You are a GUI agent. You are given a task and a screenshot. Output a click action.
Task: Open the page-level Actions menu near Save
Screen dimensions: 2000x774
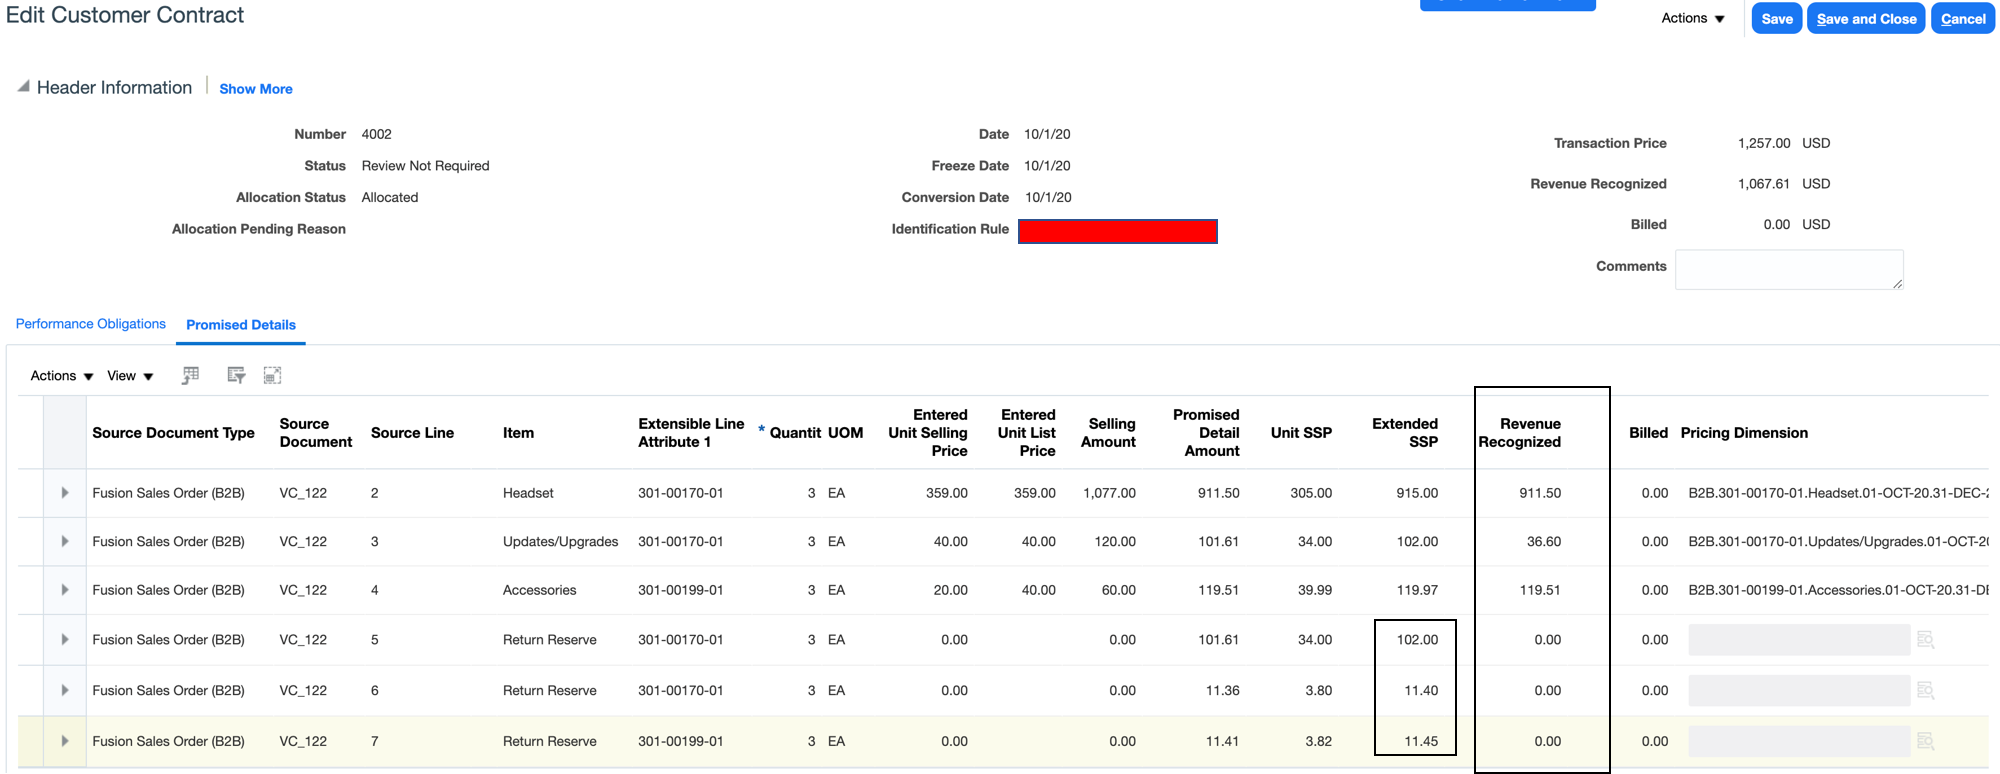click(1692, 18)
